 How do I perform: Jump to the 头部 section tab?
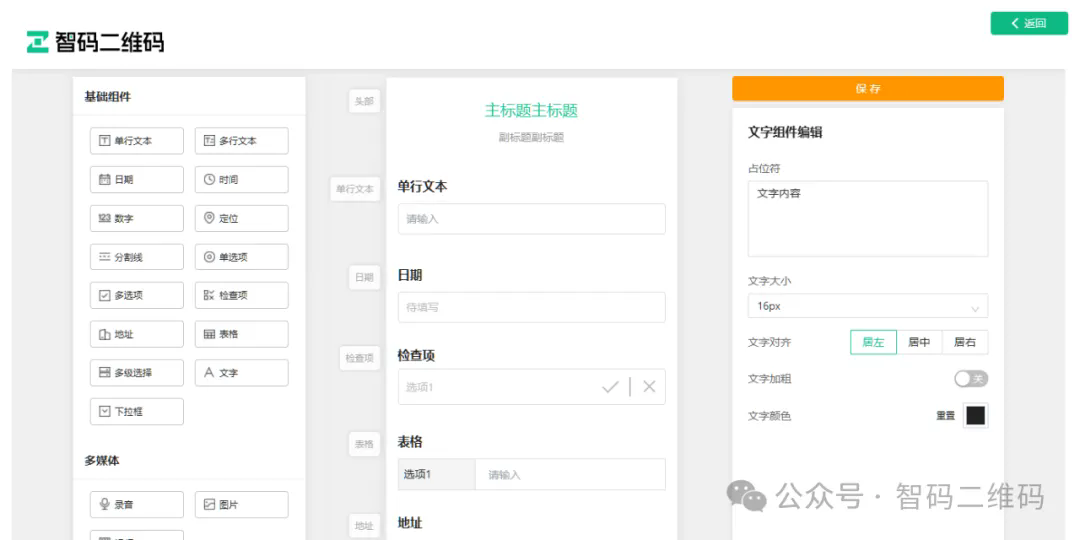coord(364,101)
